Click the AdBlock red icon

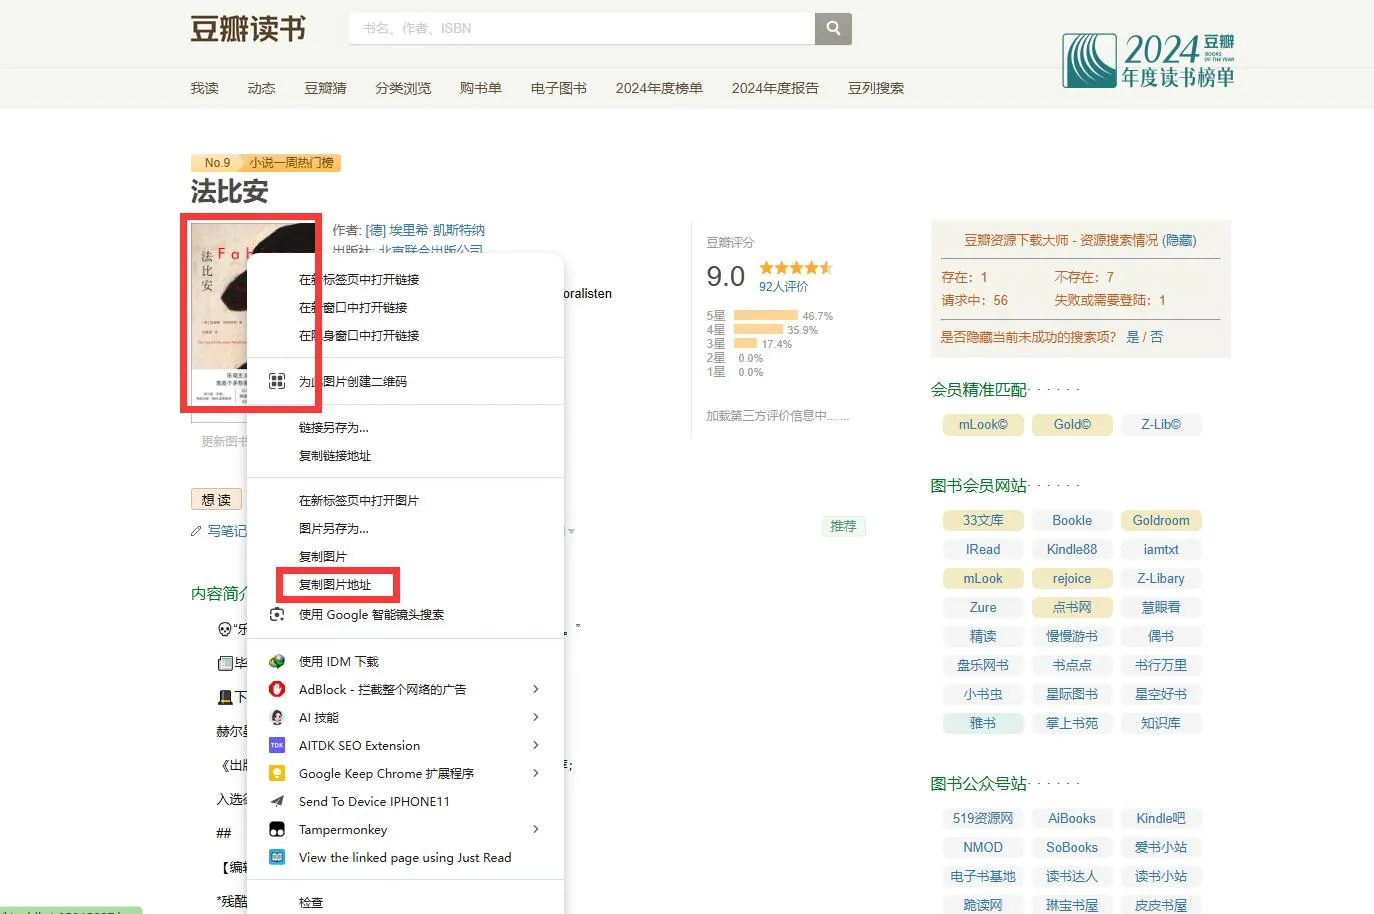pos(277,689)
